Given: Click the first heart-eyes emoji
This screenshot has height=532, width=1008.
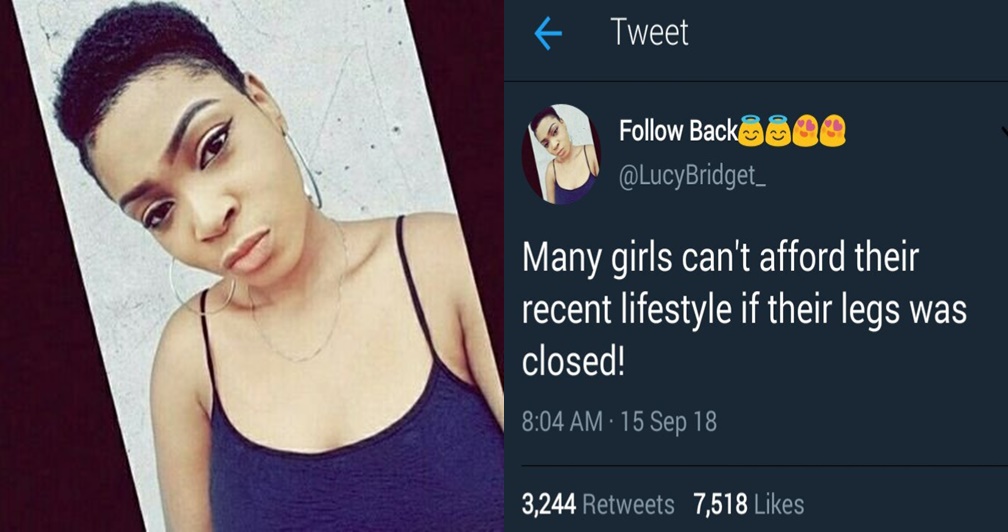Looking at the screenshot, I should (x=805, y=130).
